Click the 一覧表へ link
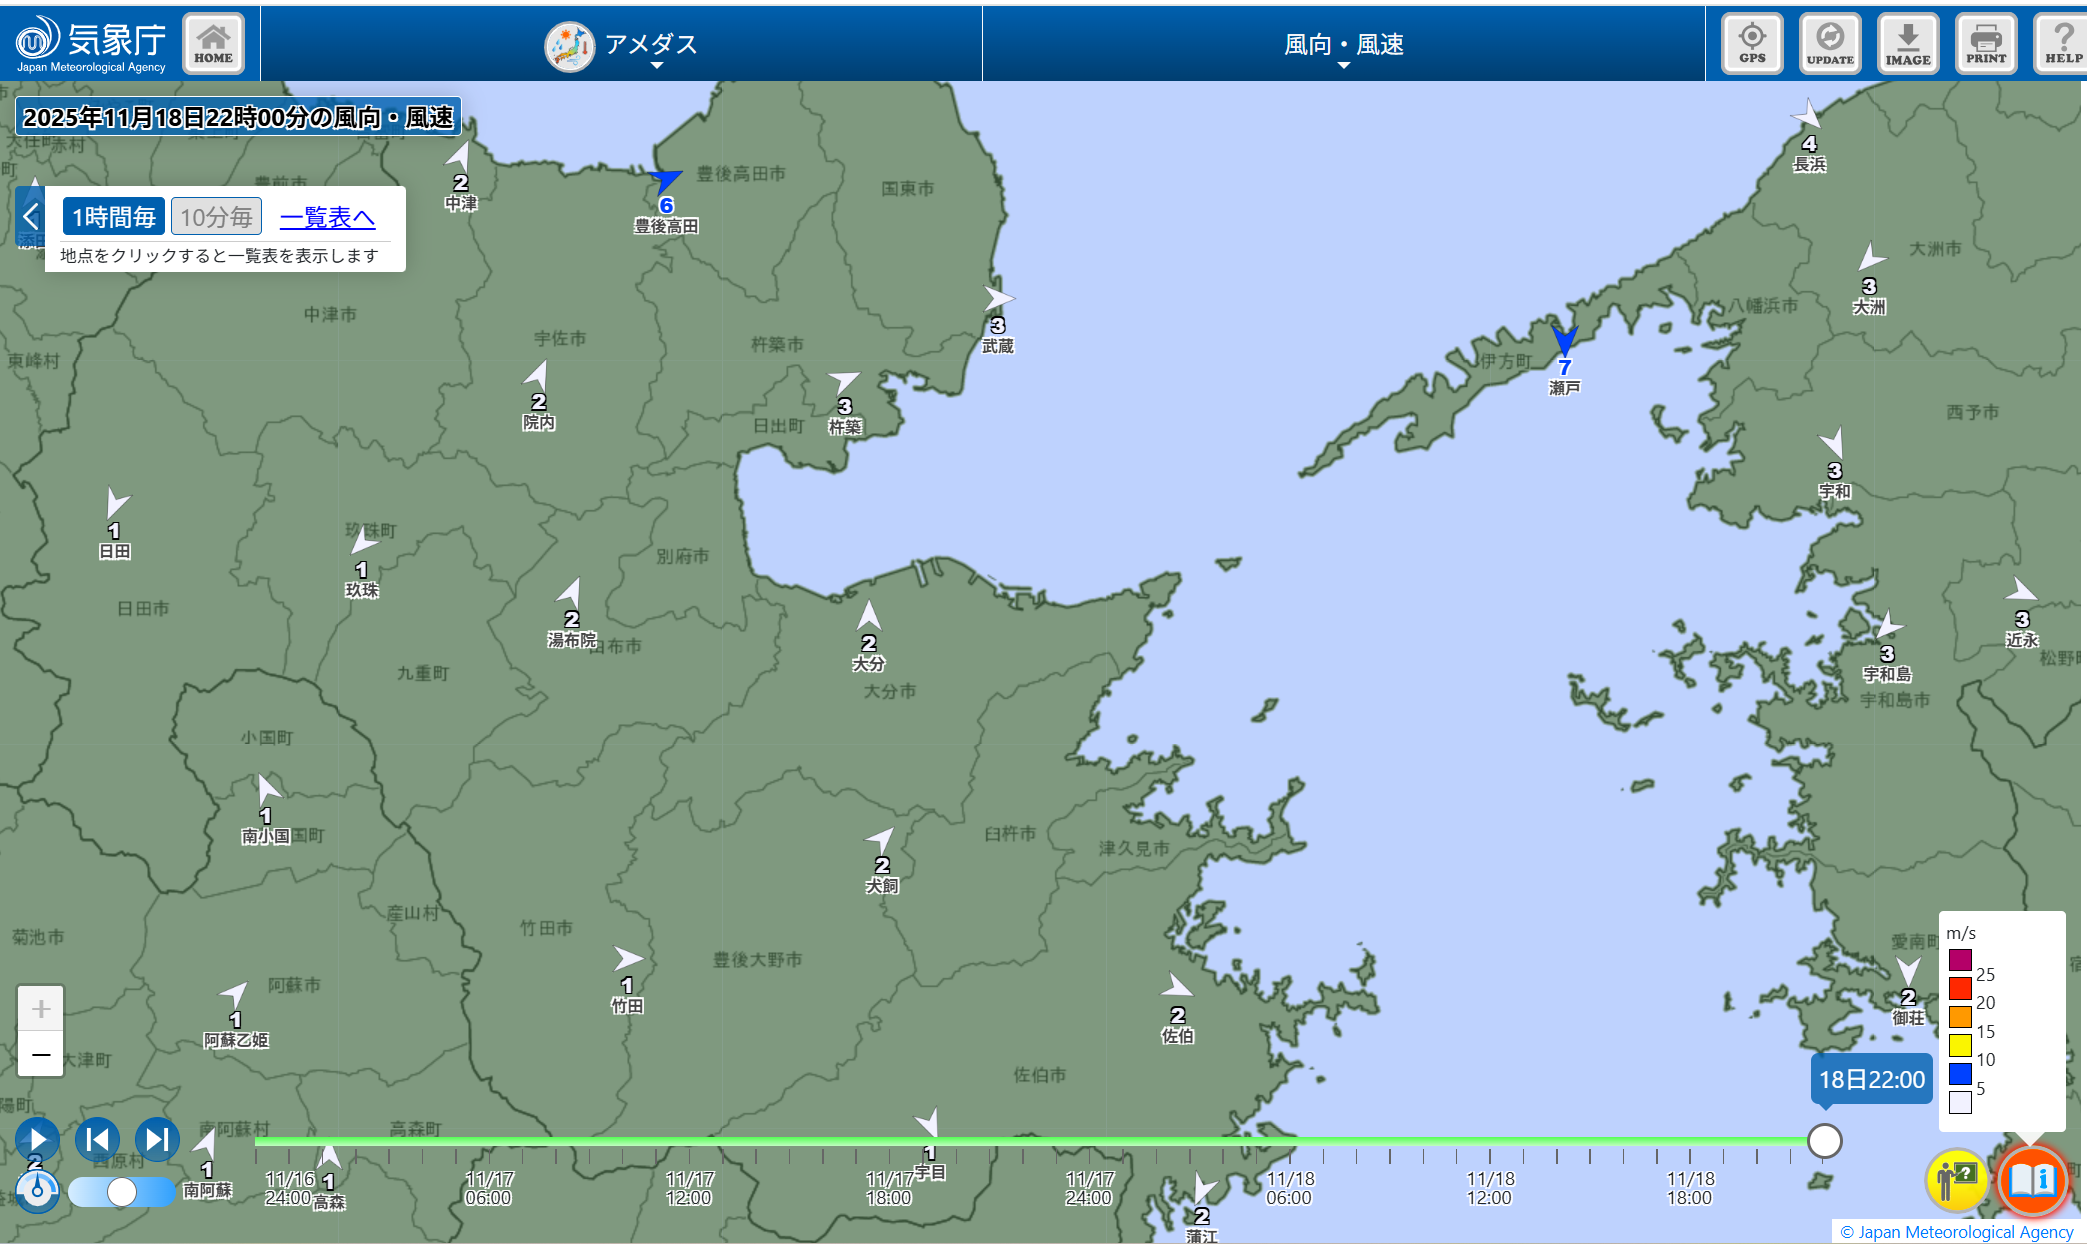The width and height of the screenshot is (2087, 1244). click(327, 217)
